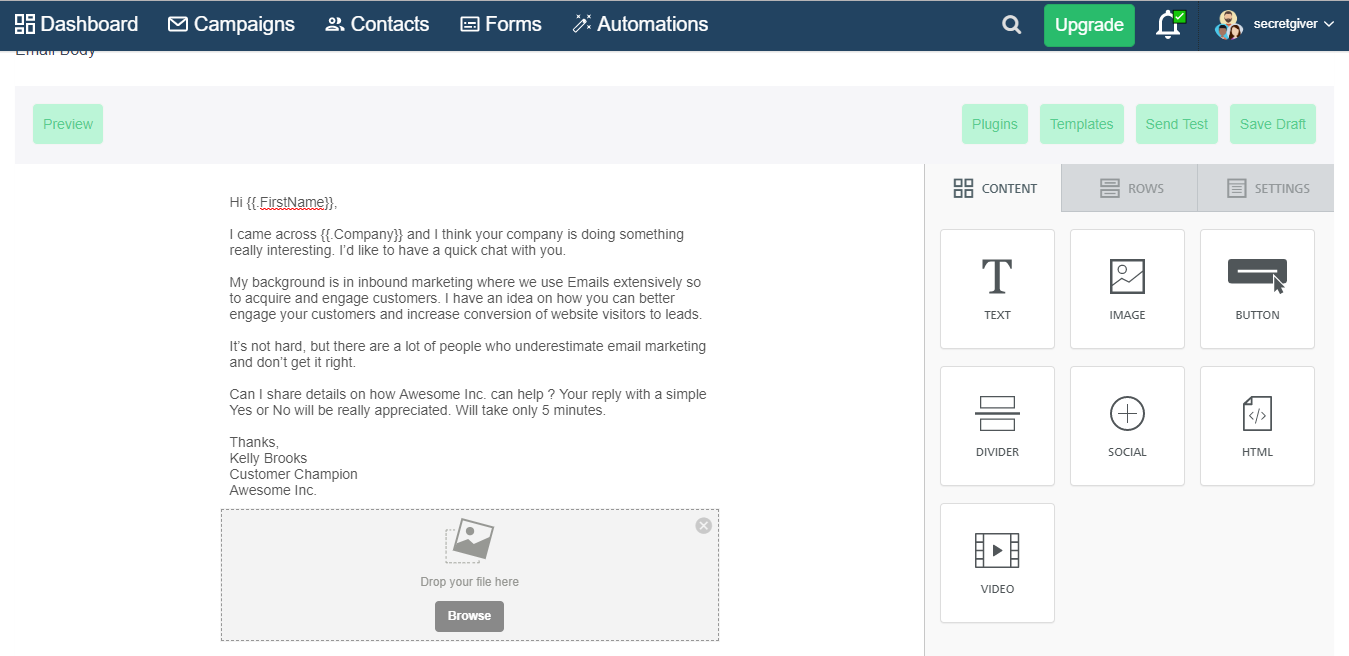
Task: Click Browse to upload an image
Action: tap(469, 616)
